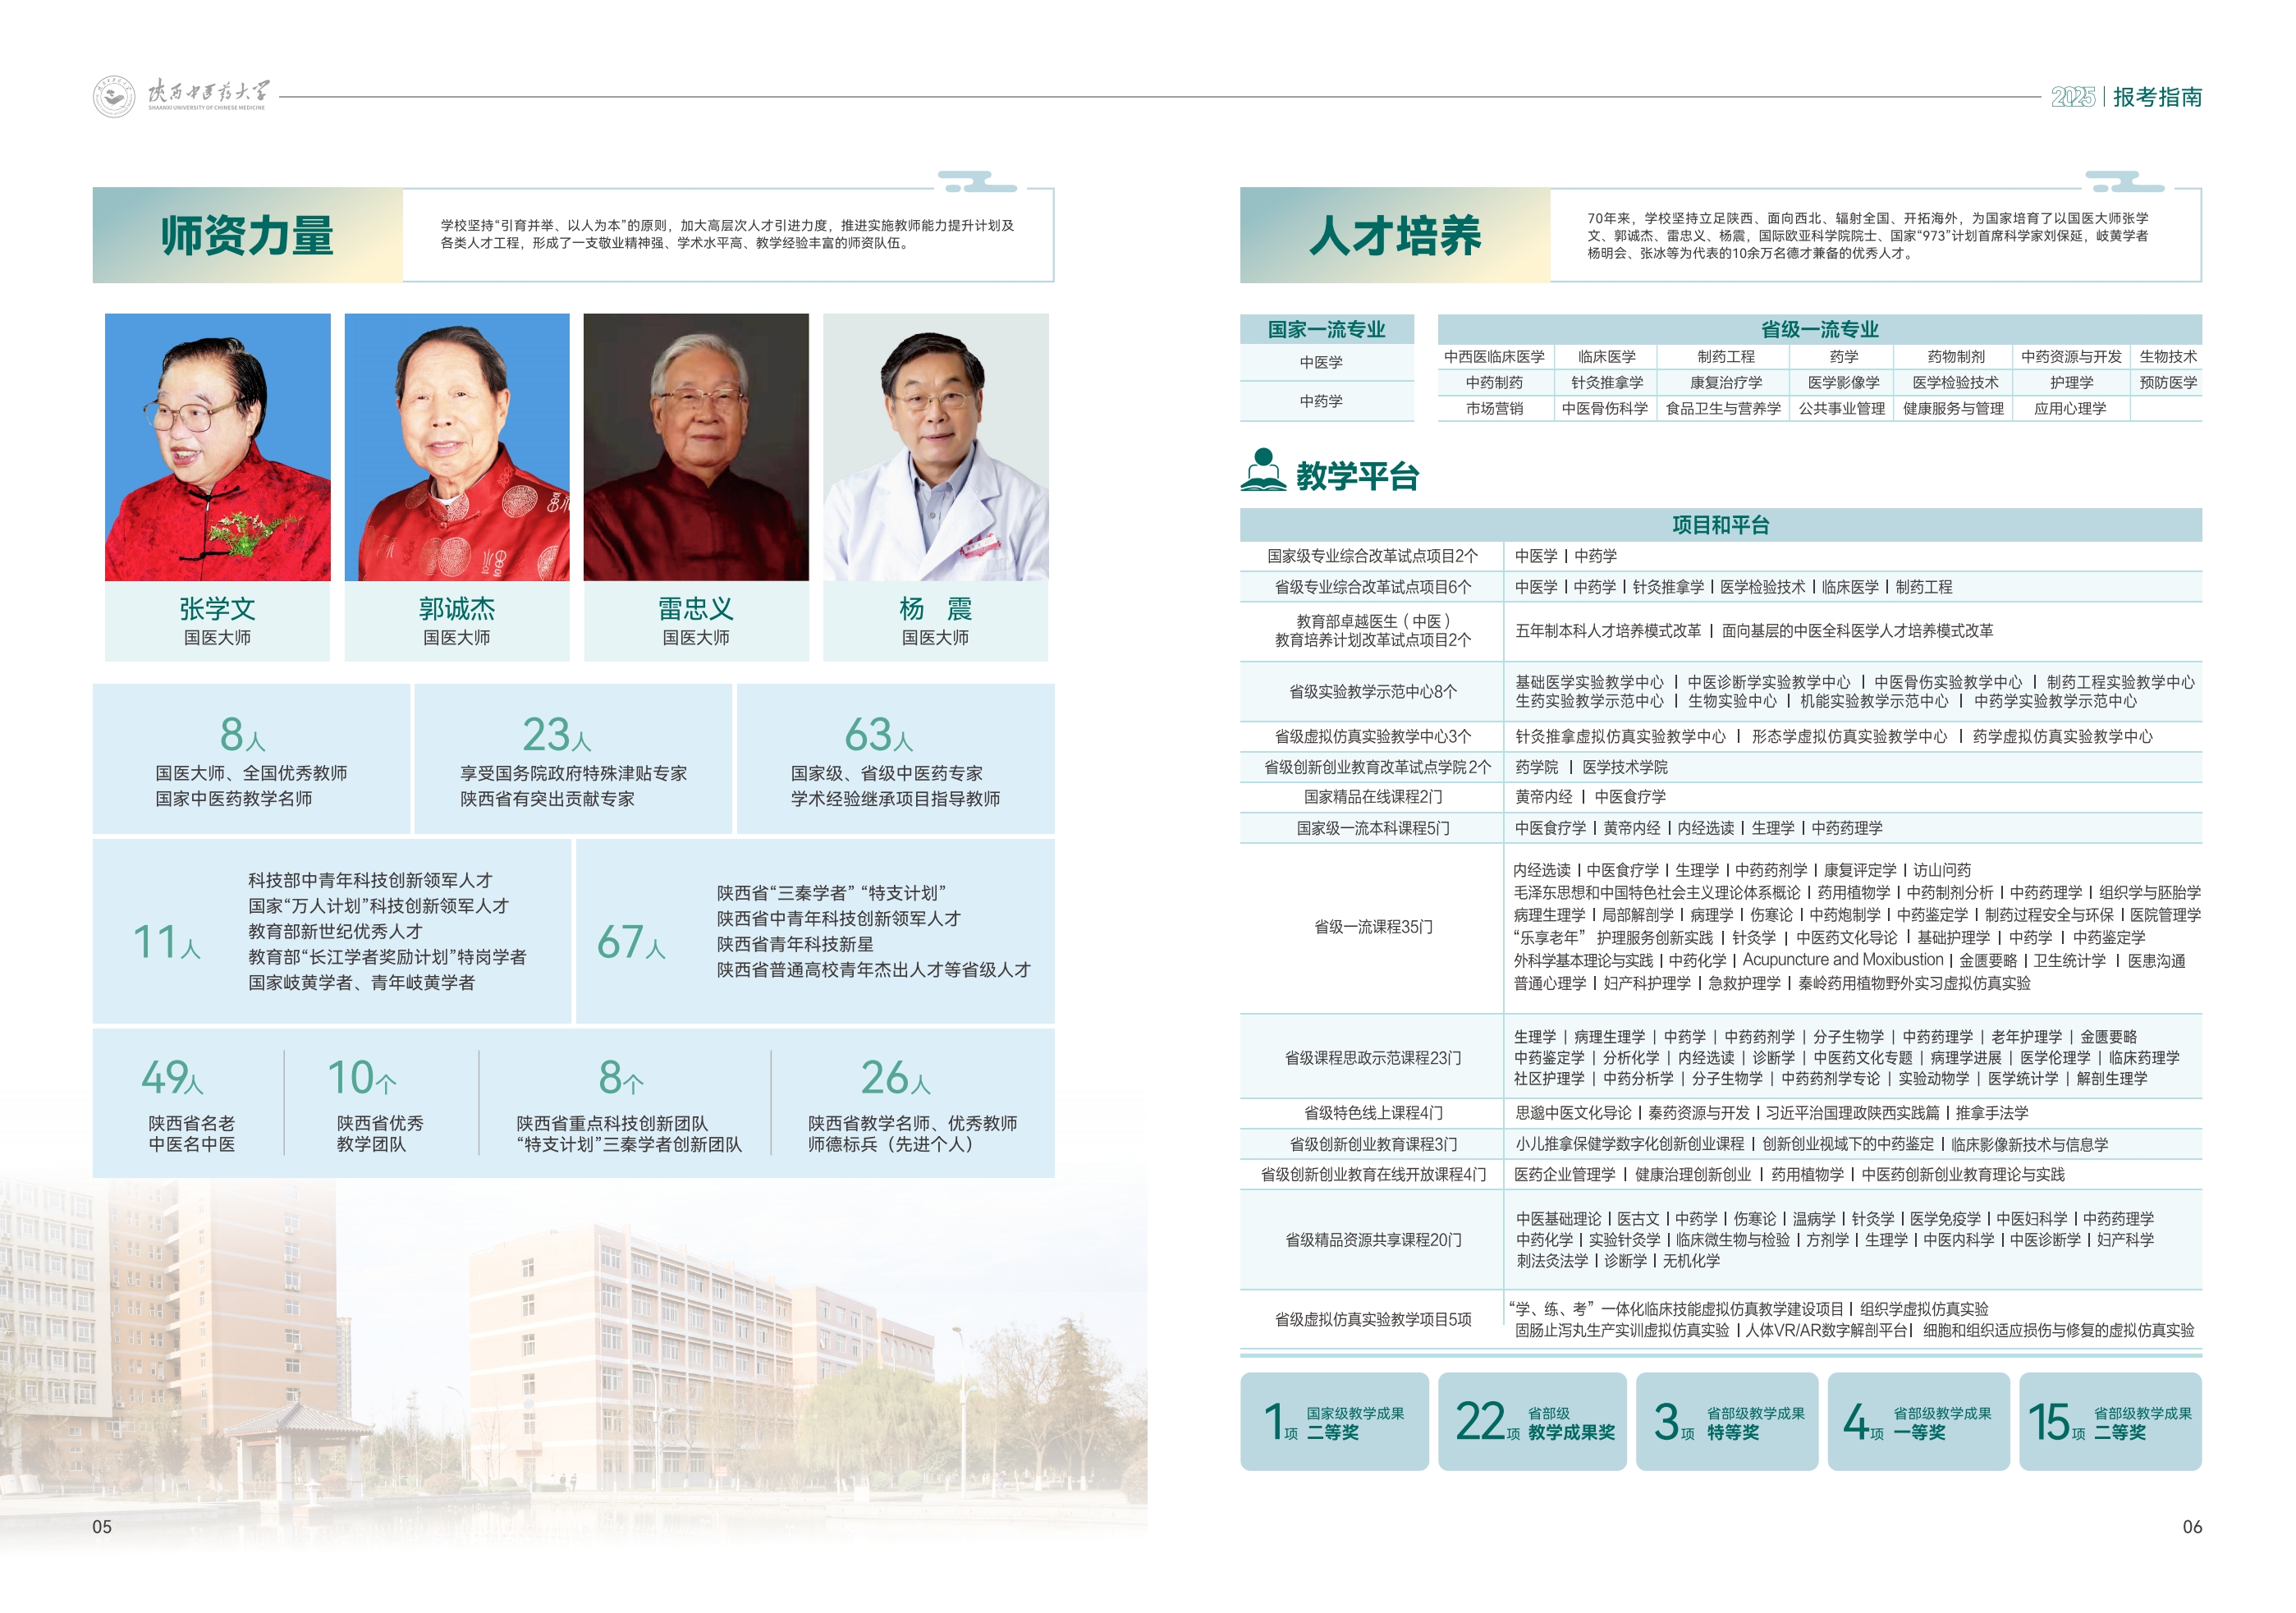The width and height of the screenshot is (2296, 1613).
Task: Click the university logo emblem
Action: click(x=114, y=97)
